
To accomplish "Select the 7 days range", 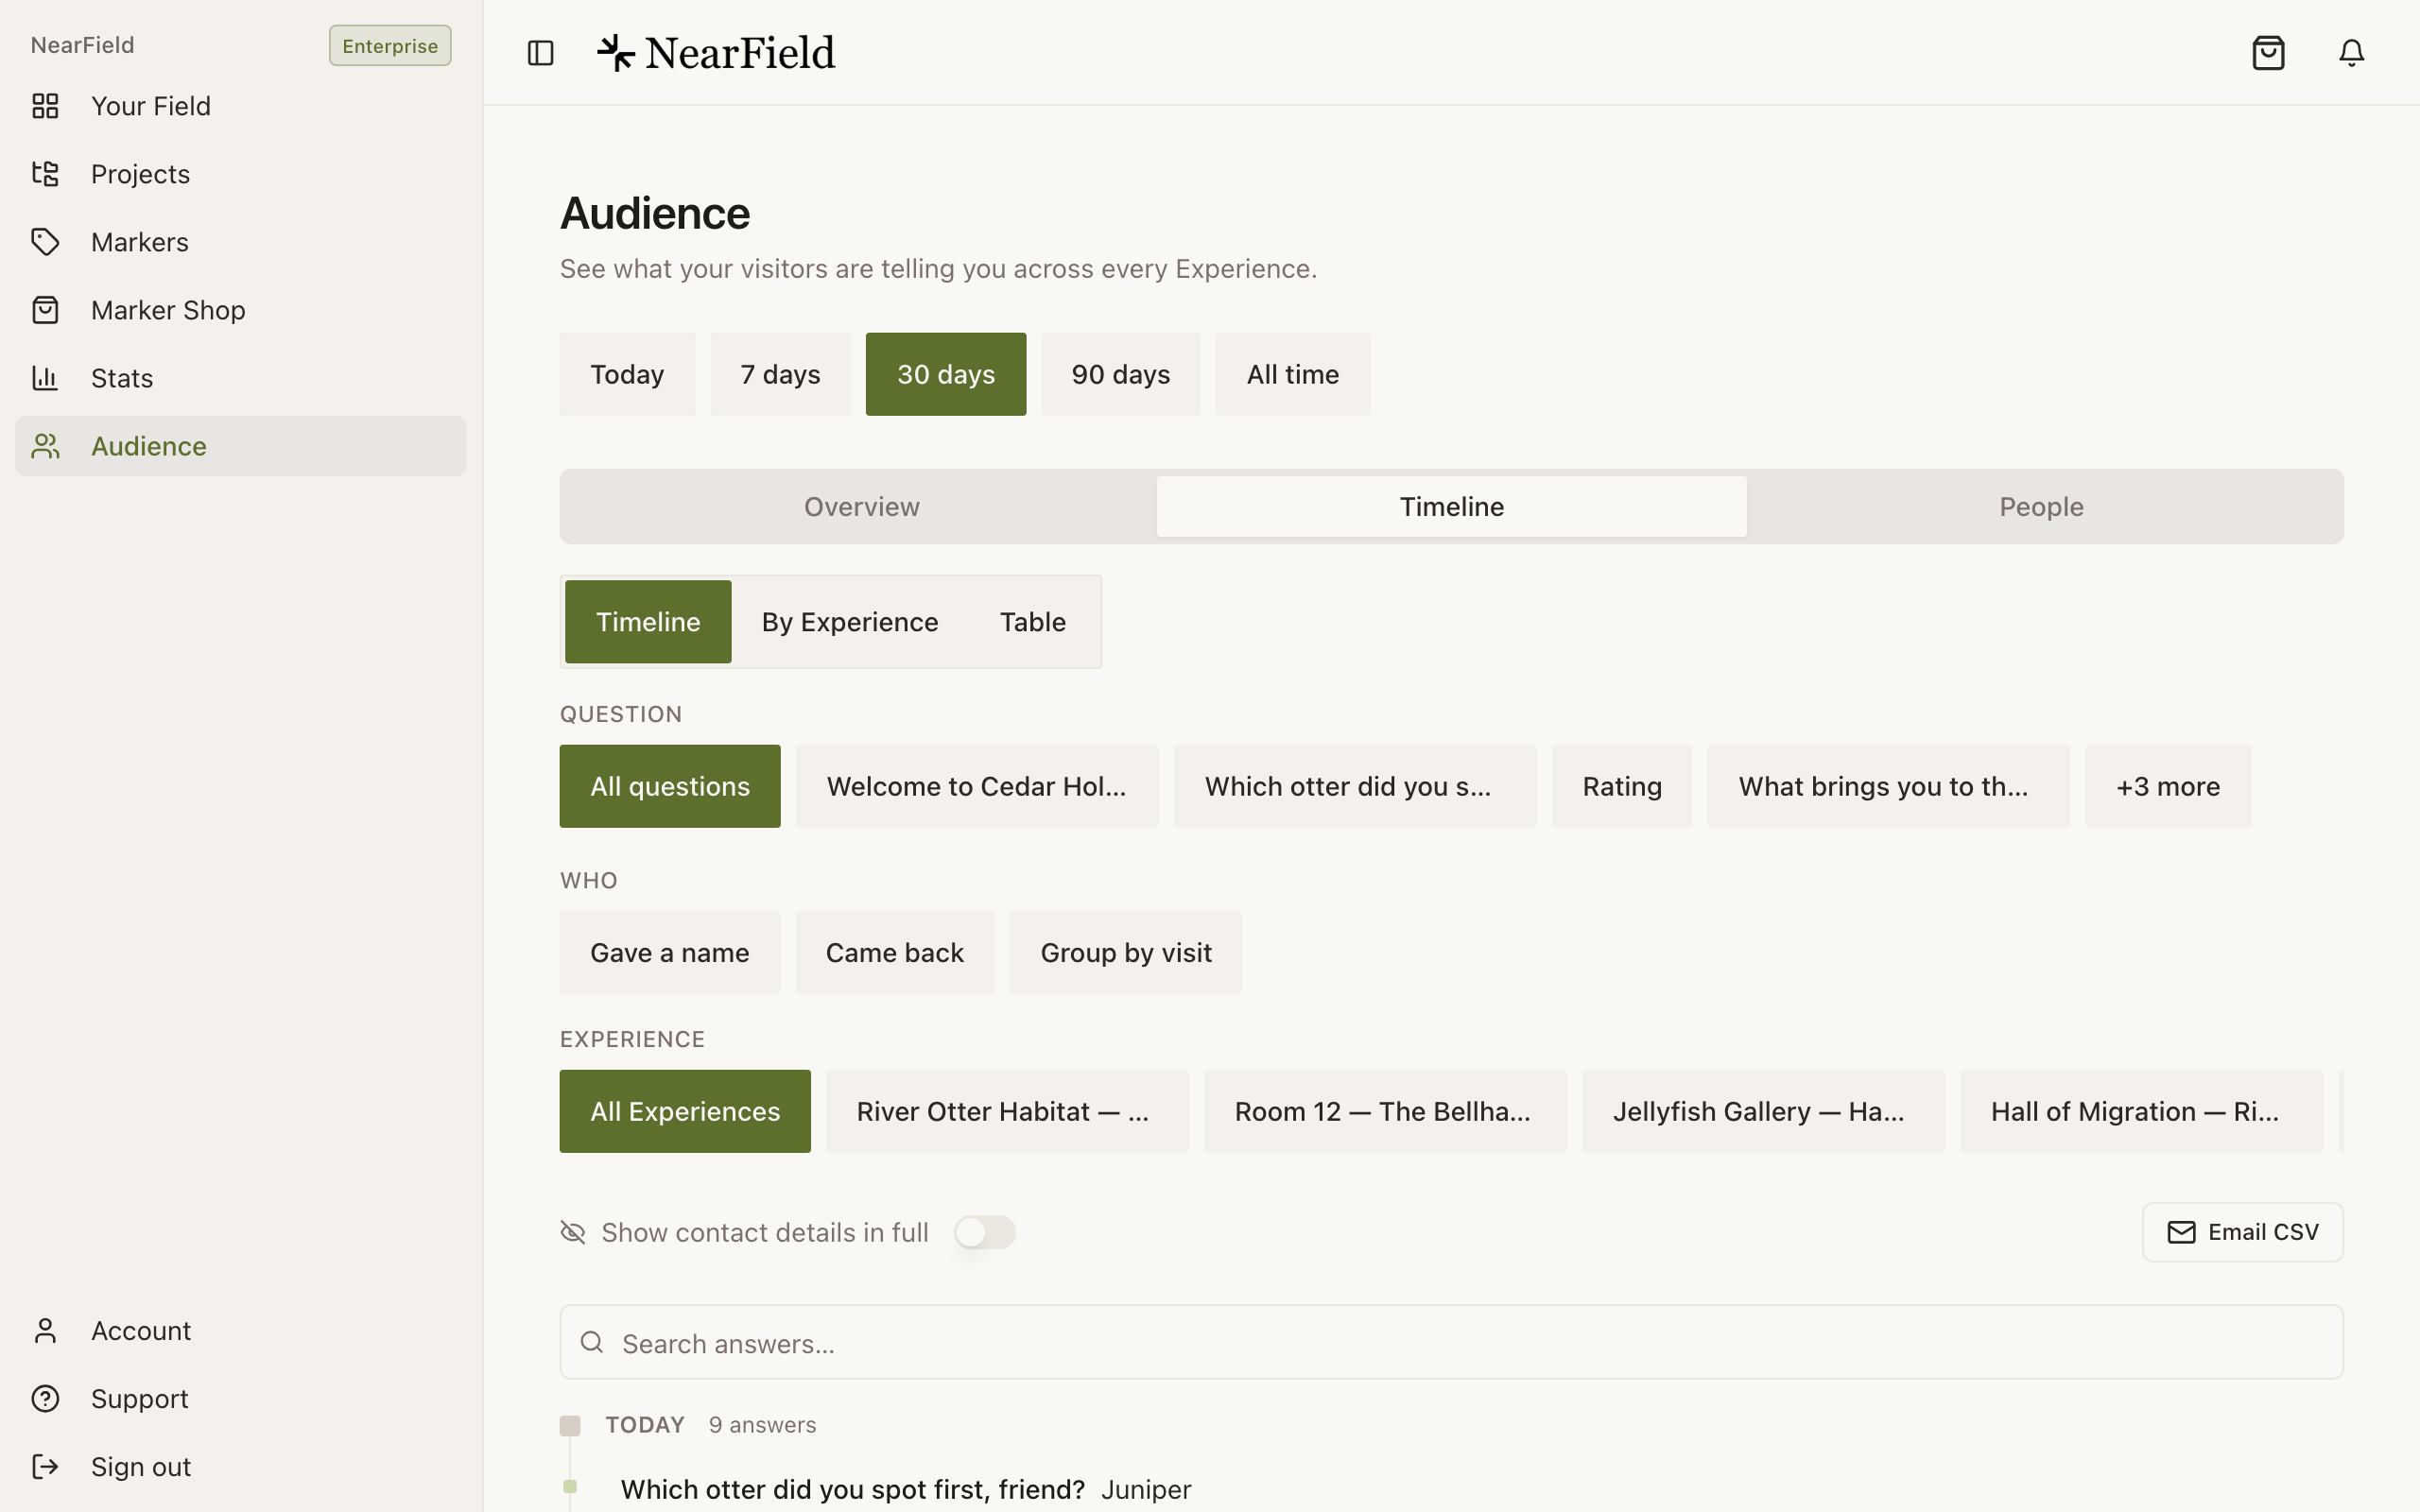I will click(780, 374).
